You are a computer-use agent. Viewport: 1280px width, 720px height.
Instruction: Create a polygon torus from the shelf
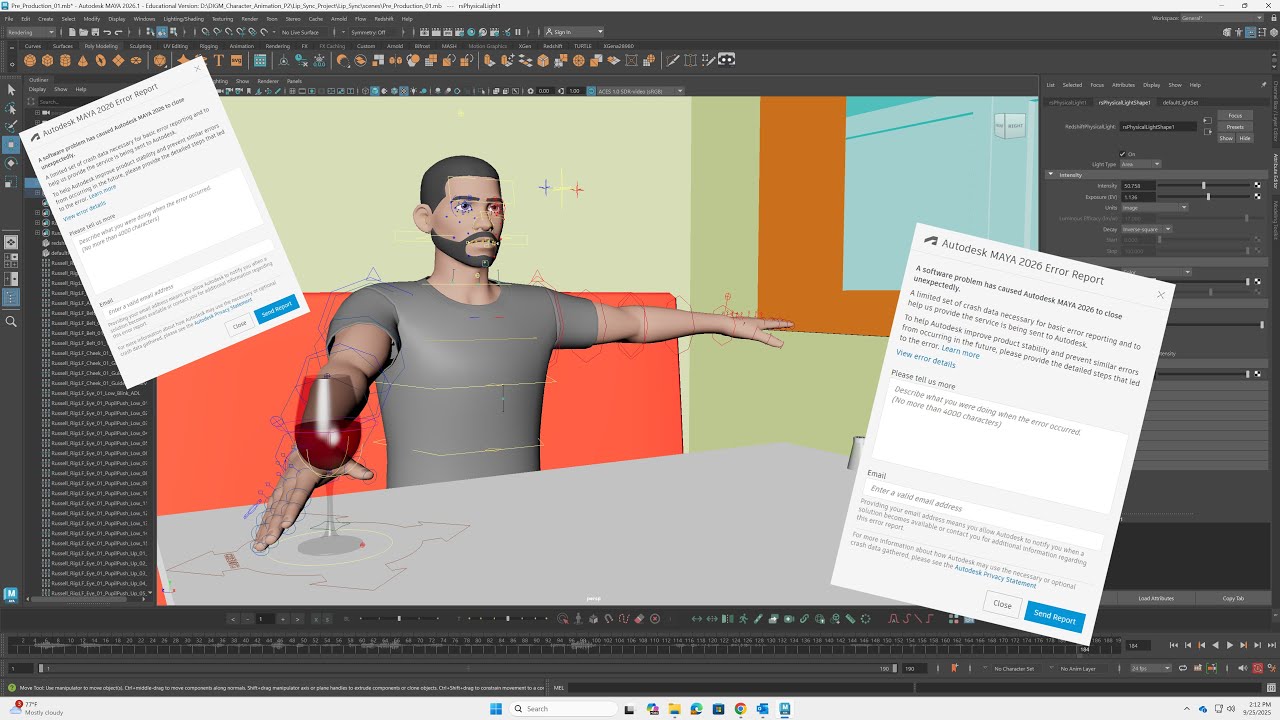[x=100, y=60]
